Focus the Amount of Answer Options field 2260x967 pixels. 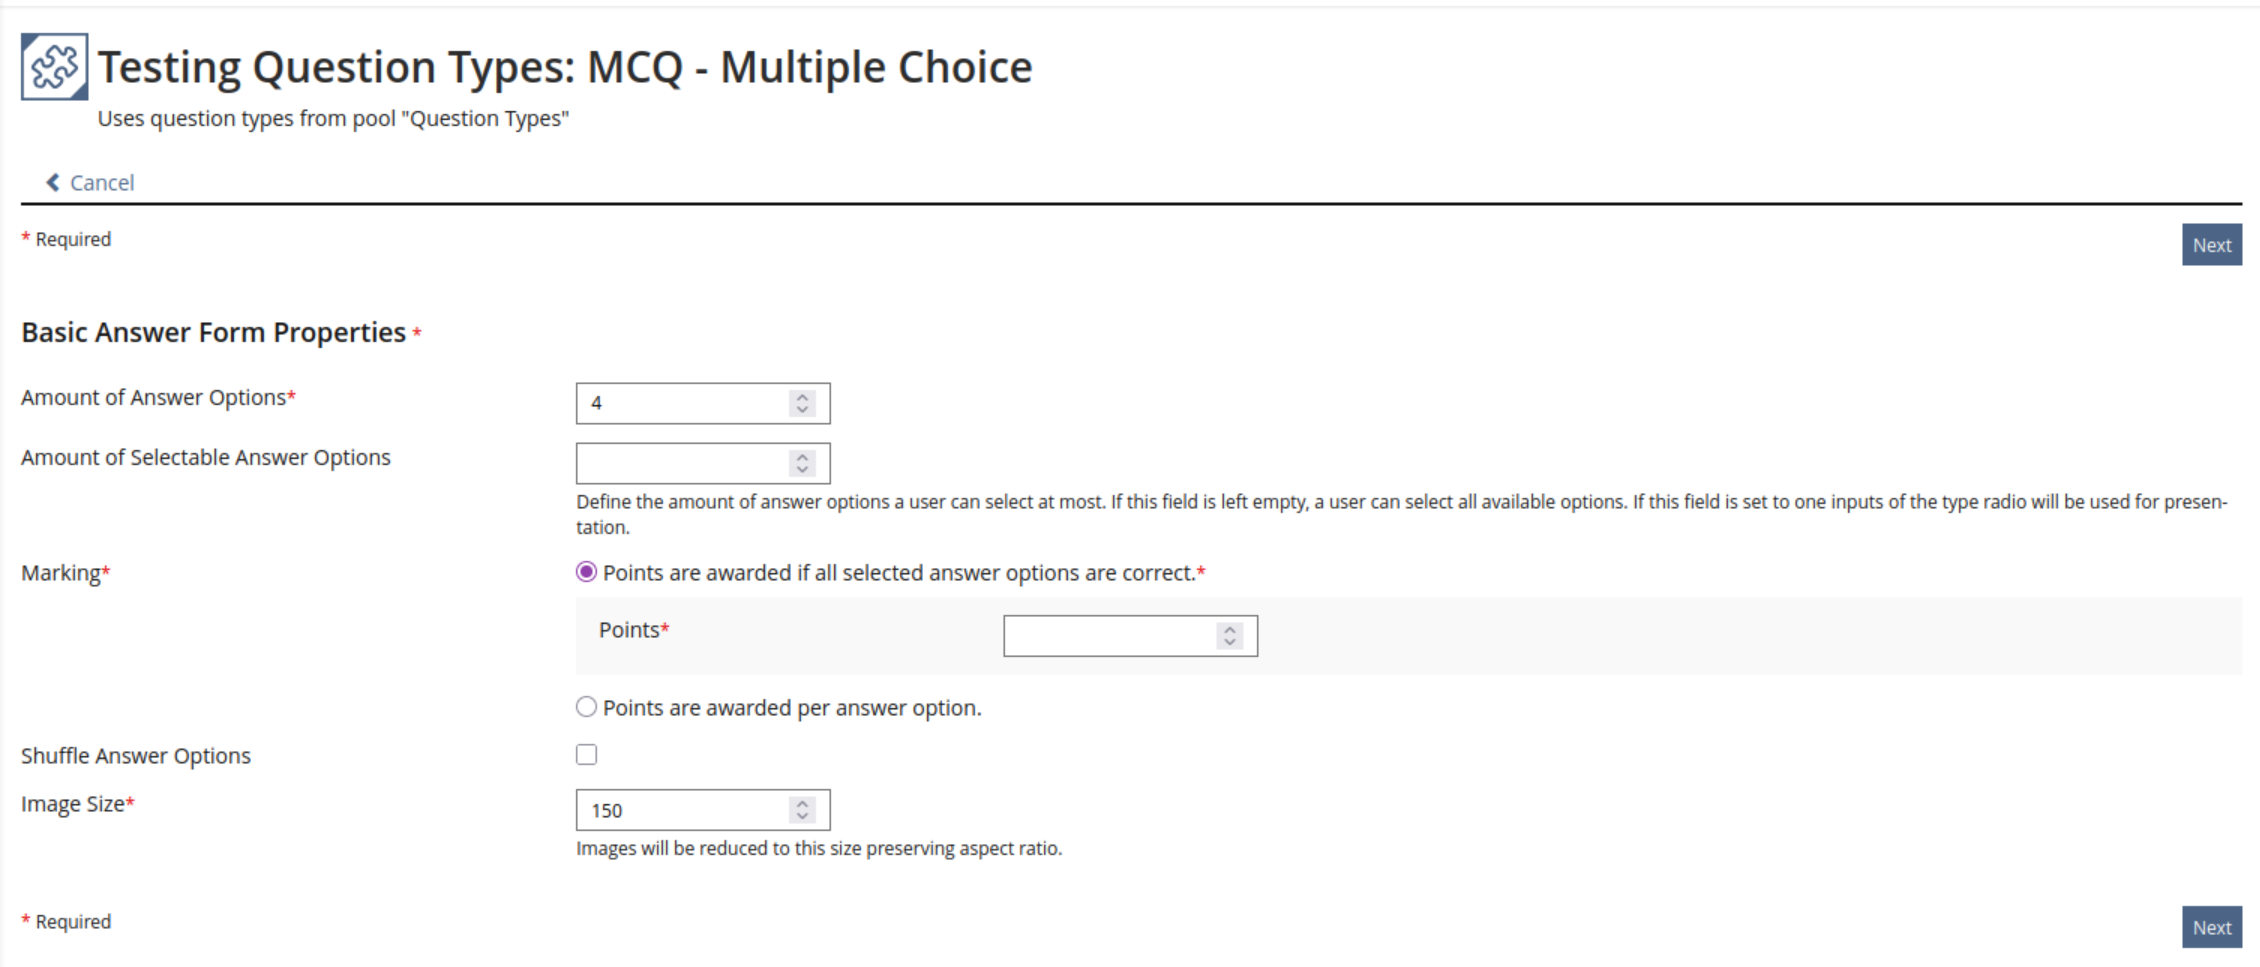703,403
